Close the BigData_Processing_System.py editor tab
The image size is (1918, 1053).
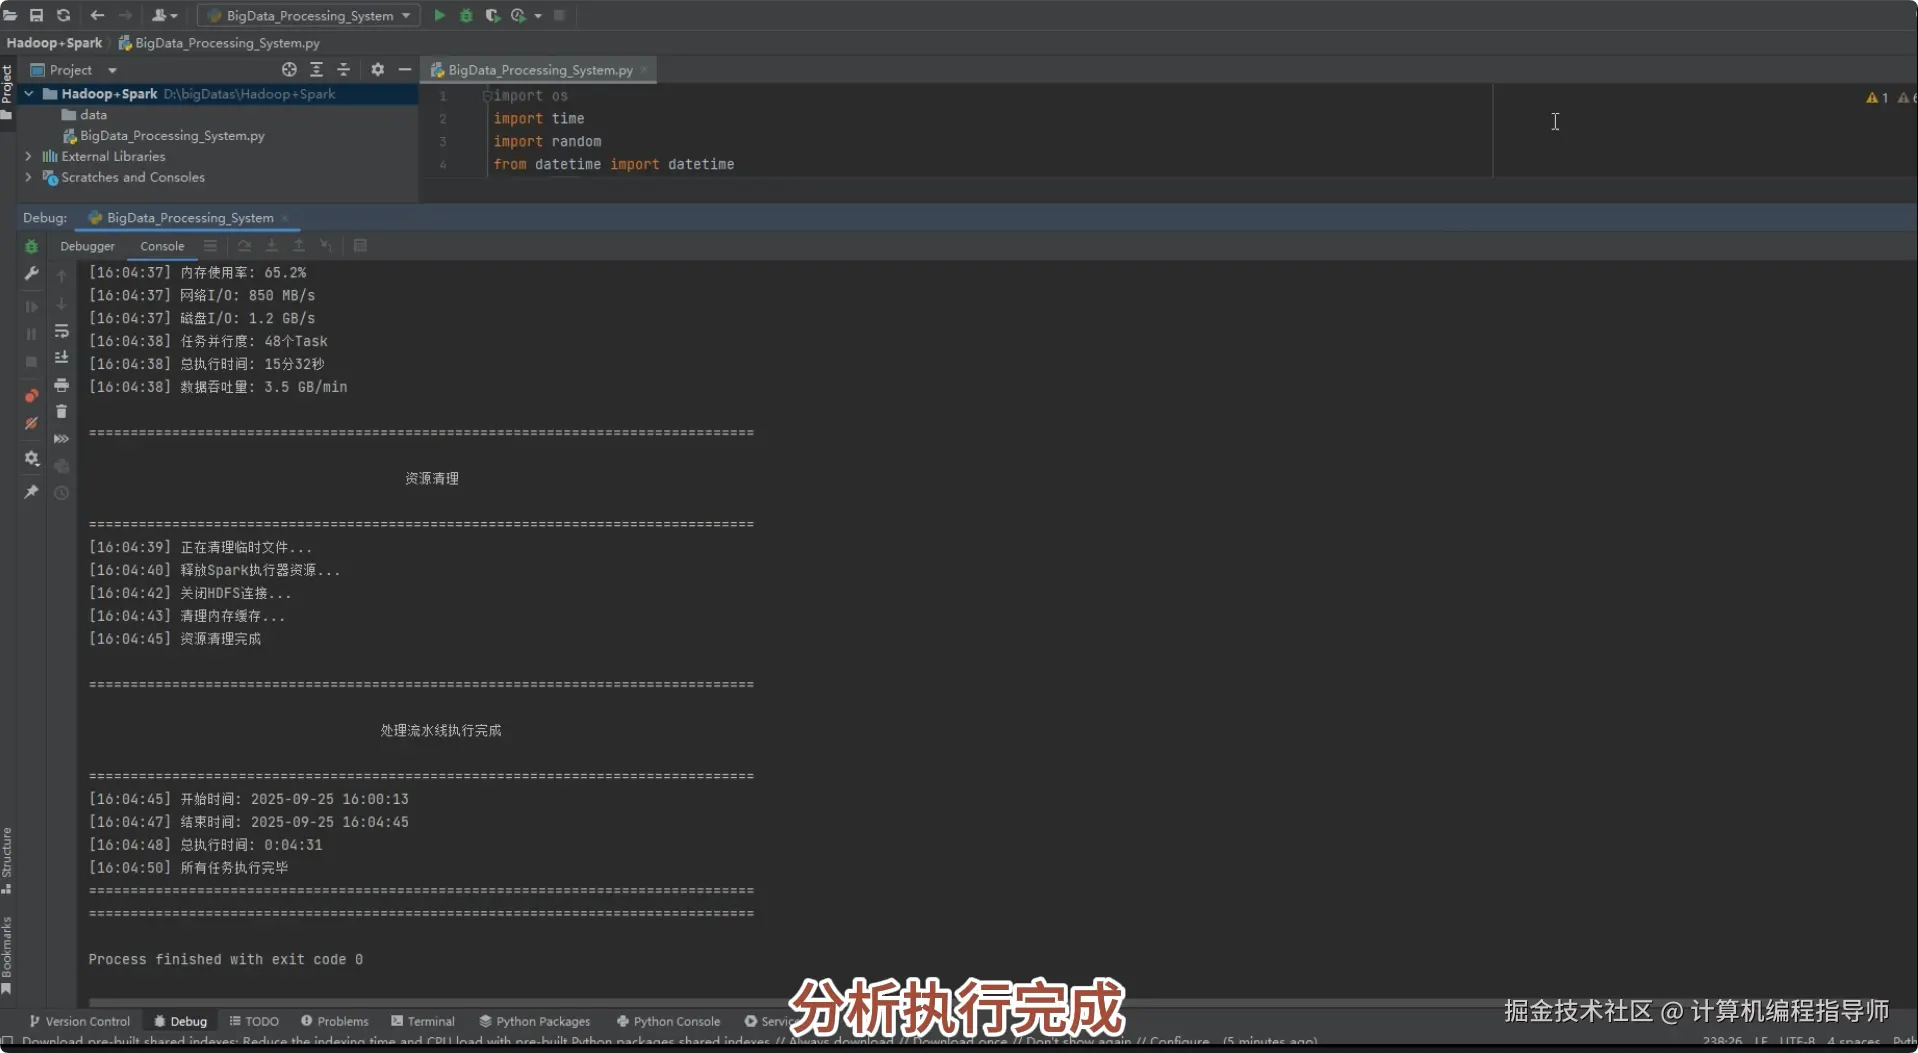click(x=644, y=70)
